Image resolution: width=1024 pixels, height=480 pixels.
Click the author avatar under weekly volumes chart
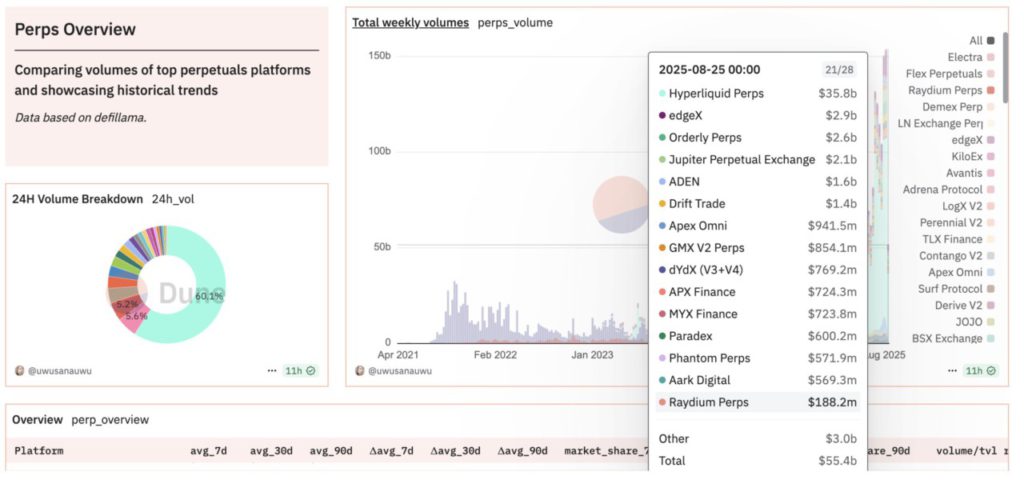(x=360, y=370)
